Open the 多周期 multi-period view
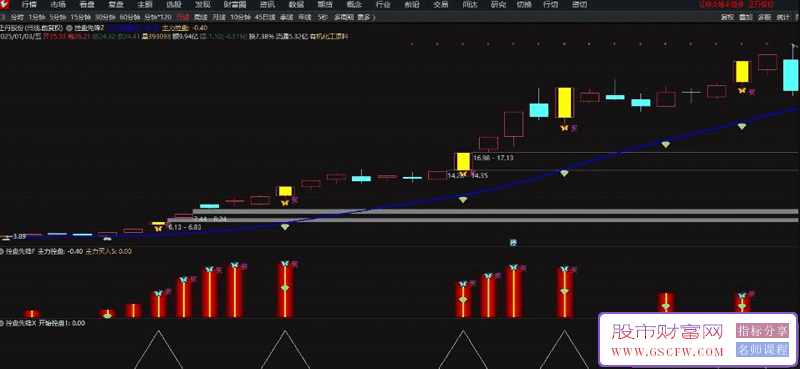 point(344,17)
